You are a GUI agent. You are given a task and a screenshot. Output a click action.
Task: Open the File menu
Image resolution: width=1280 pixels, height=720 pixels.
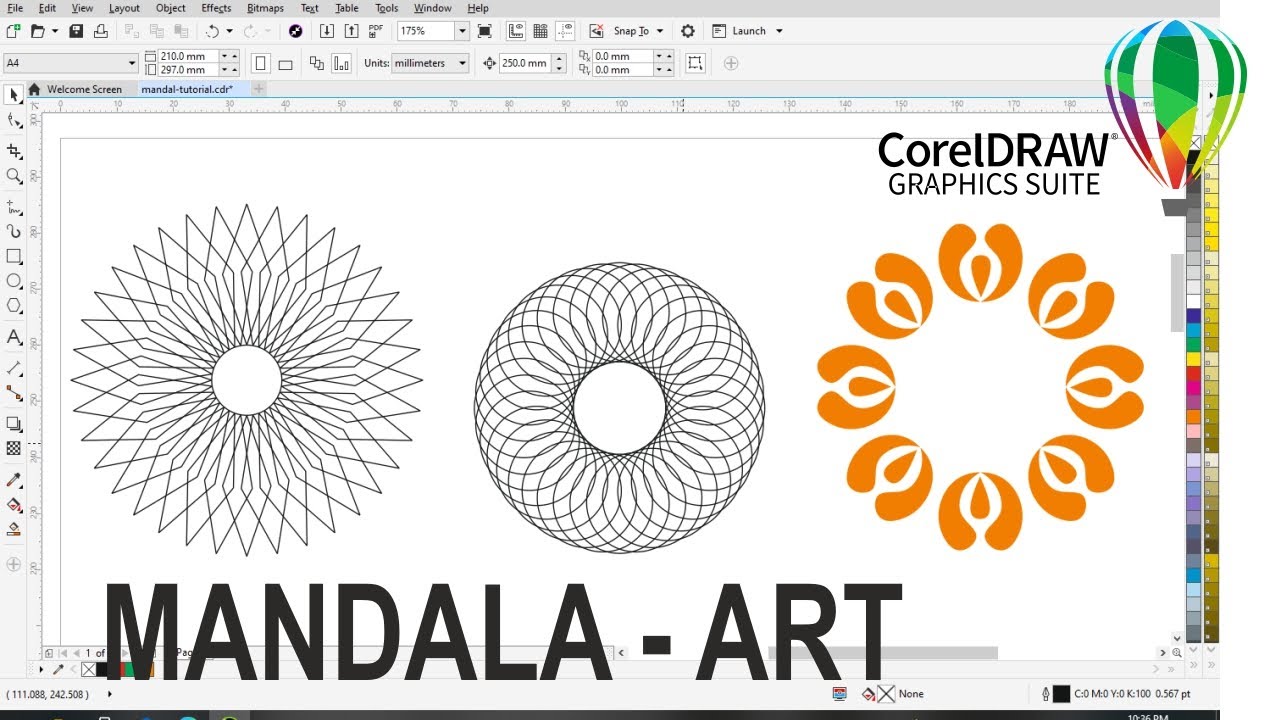[15, 8]
